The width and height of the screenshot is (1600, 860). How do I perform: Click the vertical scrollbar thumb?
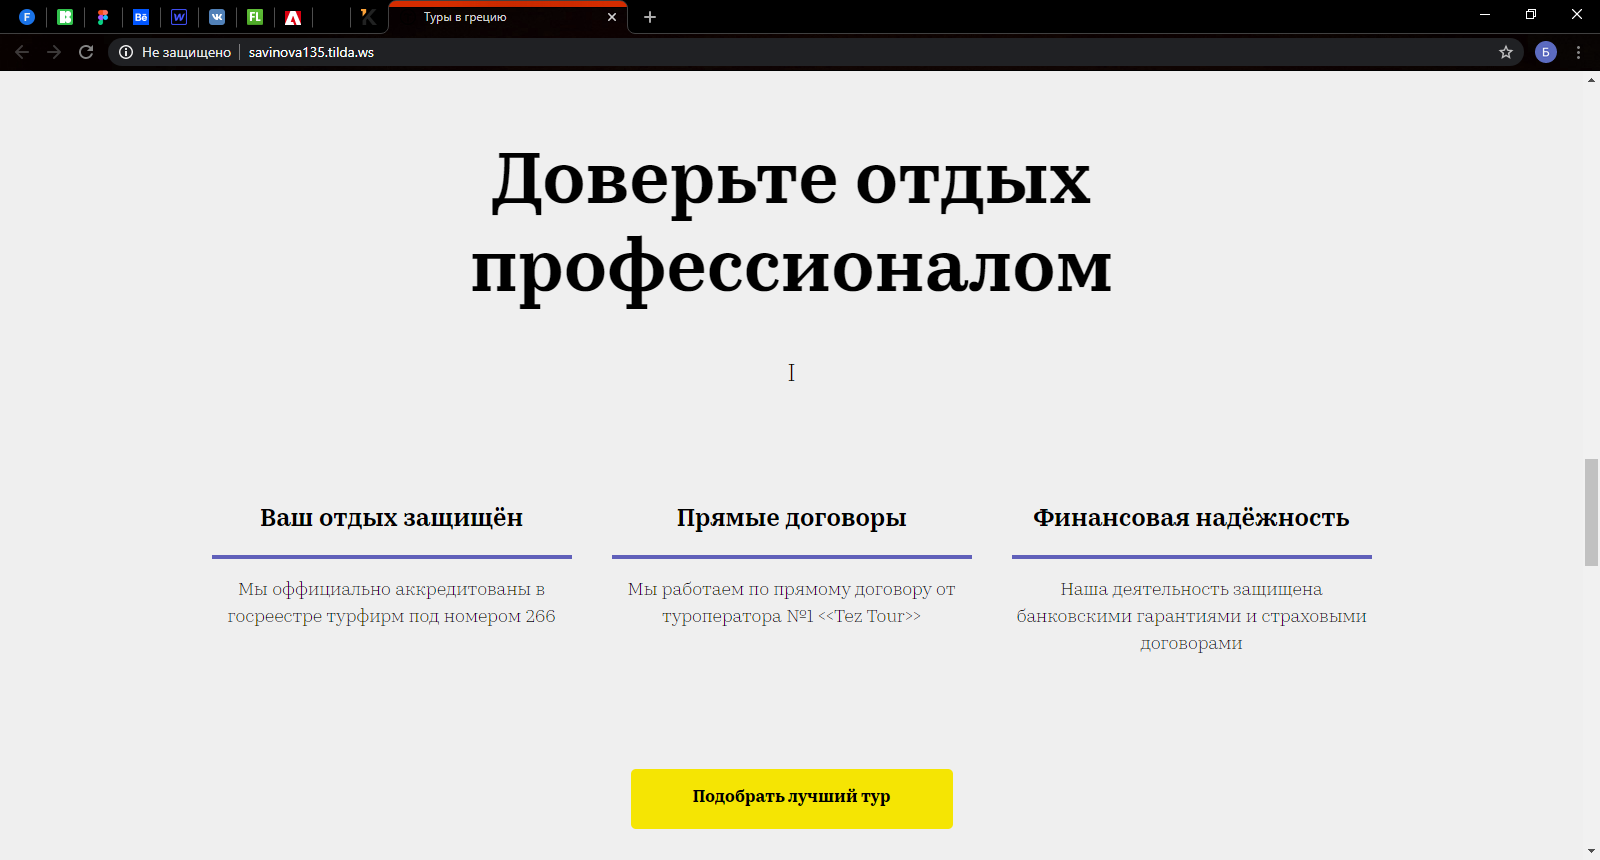[1591, 512]
